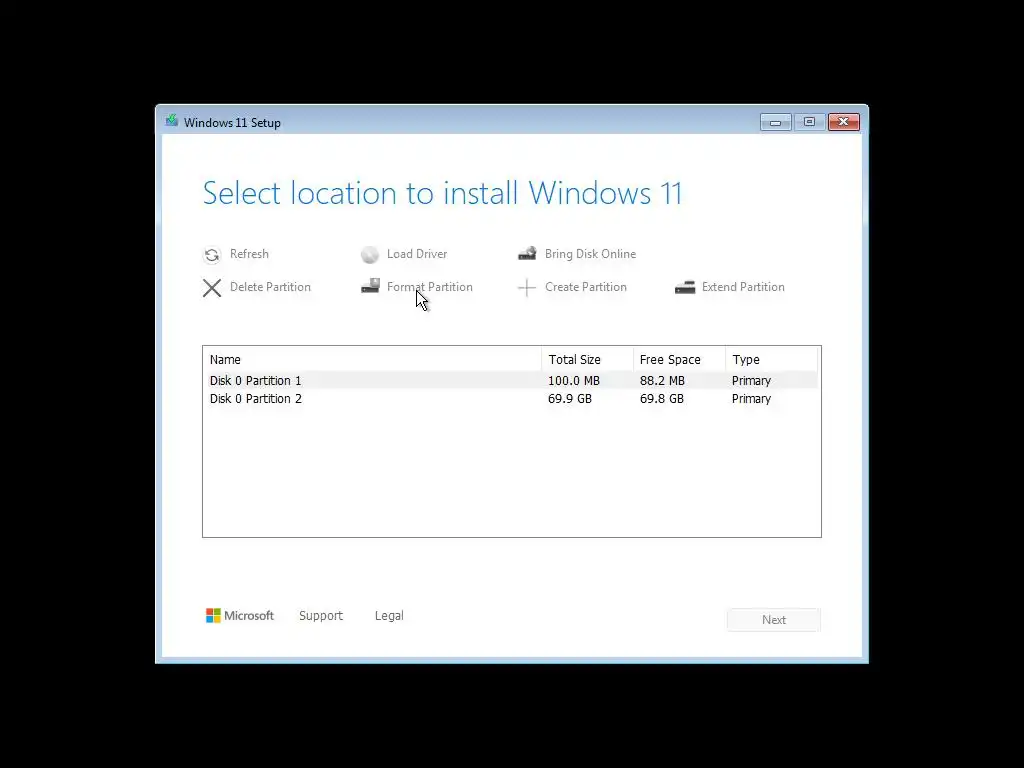
Task: Click the 69.8 GB free space cell
Action: [662, 399]
